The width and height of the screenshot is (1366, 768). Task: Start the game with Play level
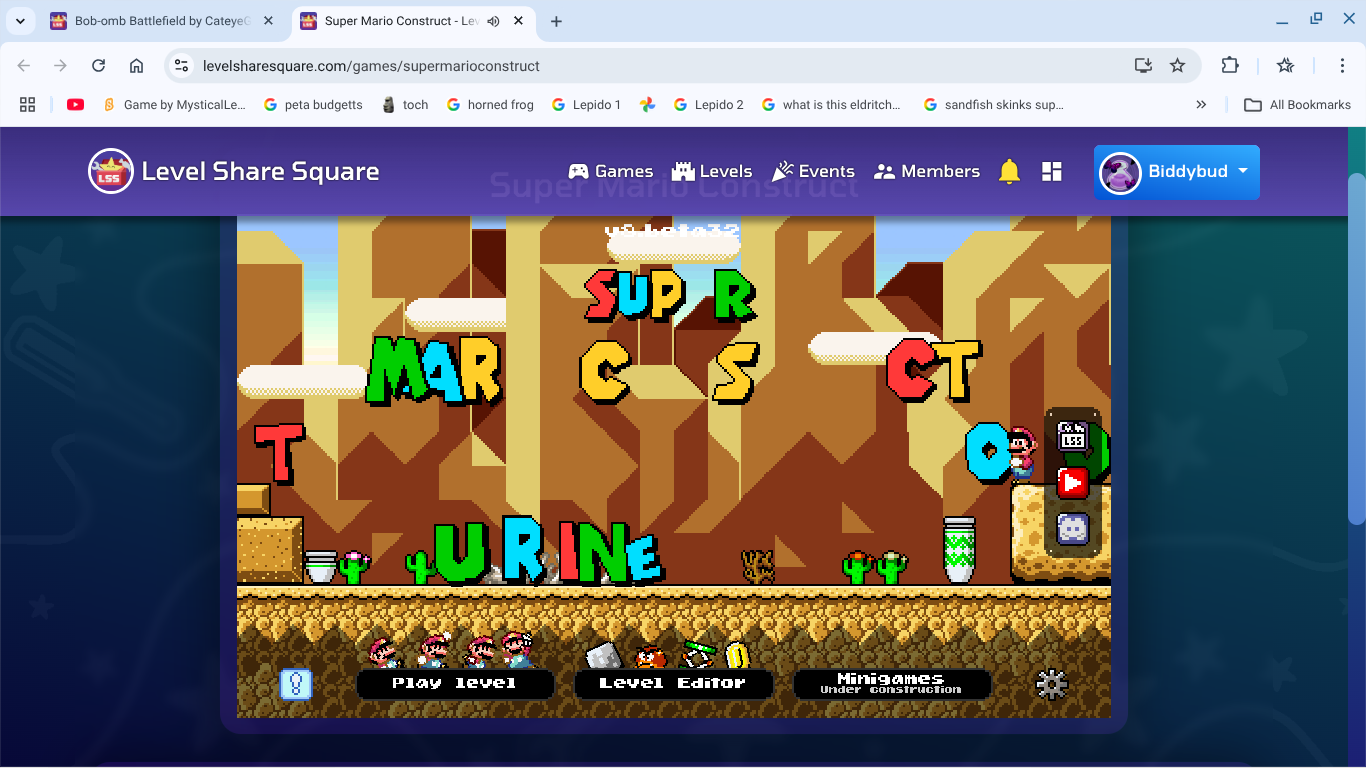(x=455, y=684)
